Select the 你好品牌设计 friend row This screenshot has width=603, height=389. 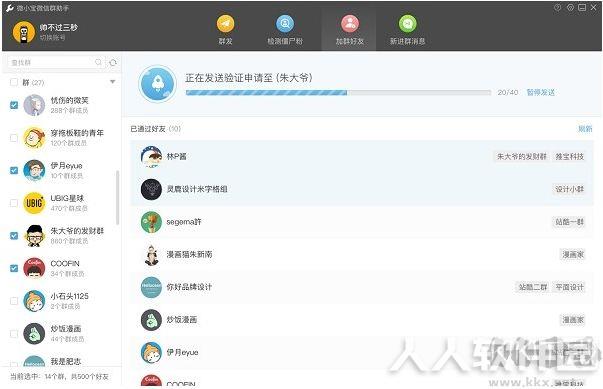coord(362,287)
